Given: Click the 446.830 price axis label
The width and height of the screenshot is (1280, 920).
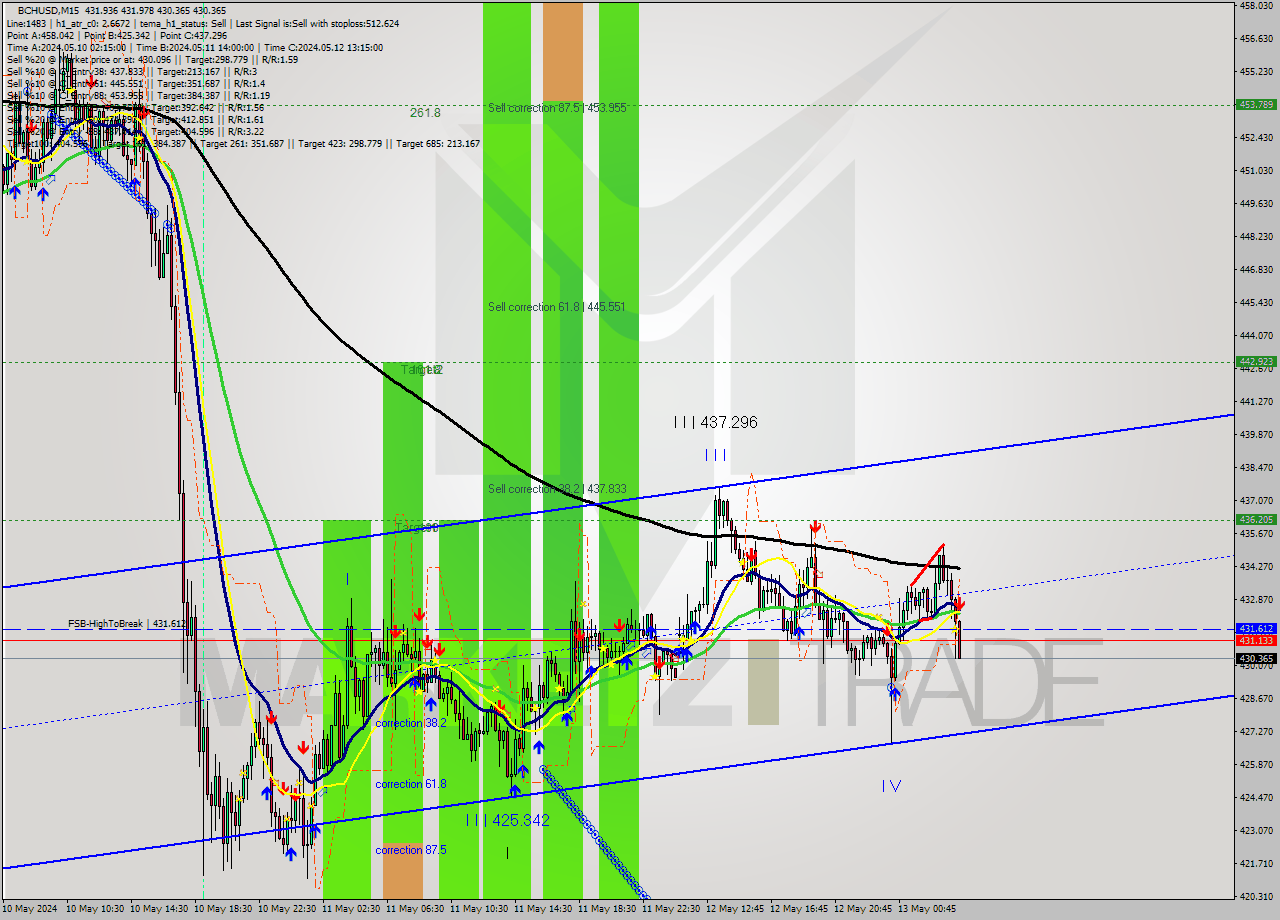Looking at the screenshot, I should [1256, 270].
